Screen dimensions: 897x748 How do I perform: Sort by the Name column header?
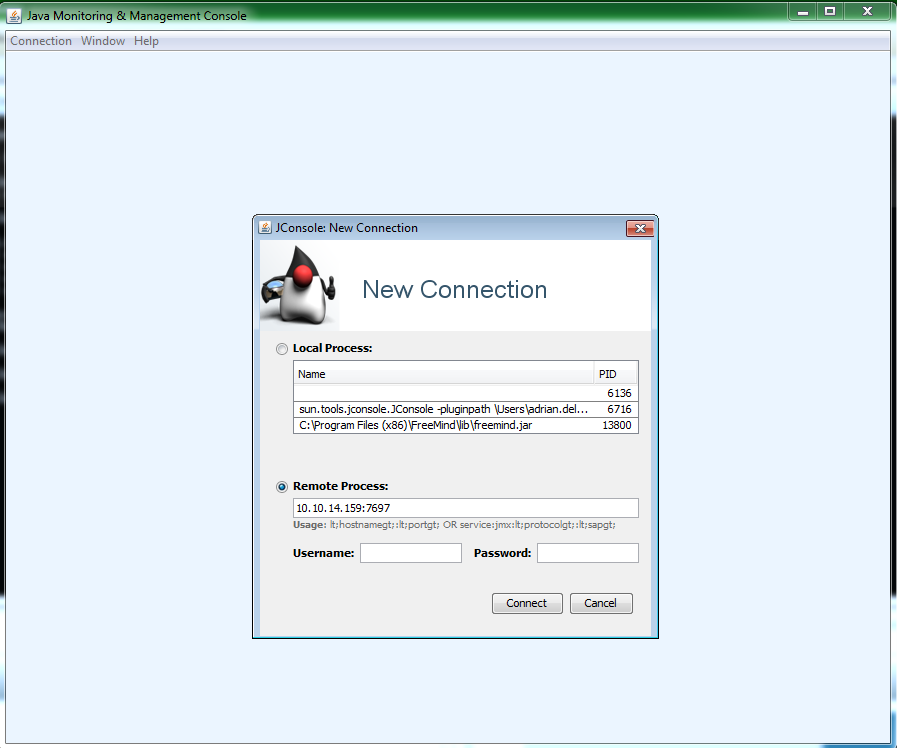tap(444, 374)
